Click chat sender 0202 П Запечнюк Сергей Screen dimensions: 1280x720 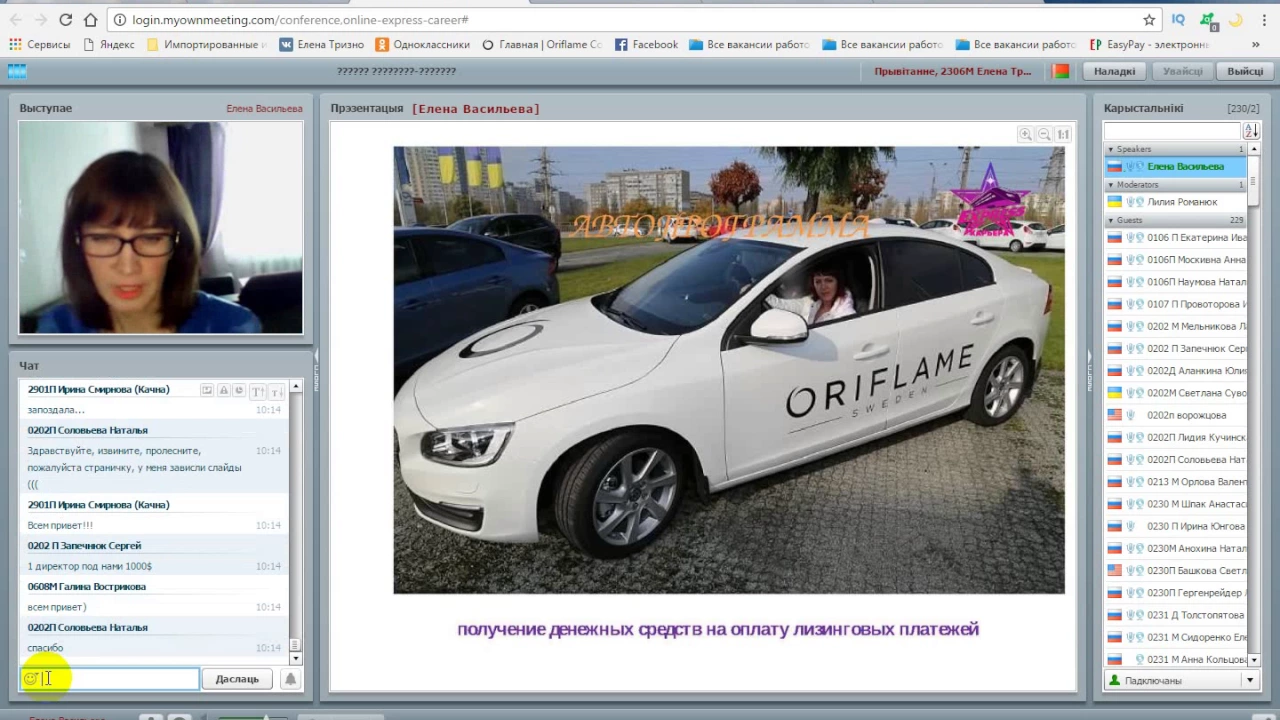pyautogui.click(x=85, y=546)
